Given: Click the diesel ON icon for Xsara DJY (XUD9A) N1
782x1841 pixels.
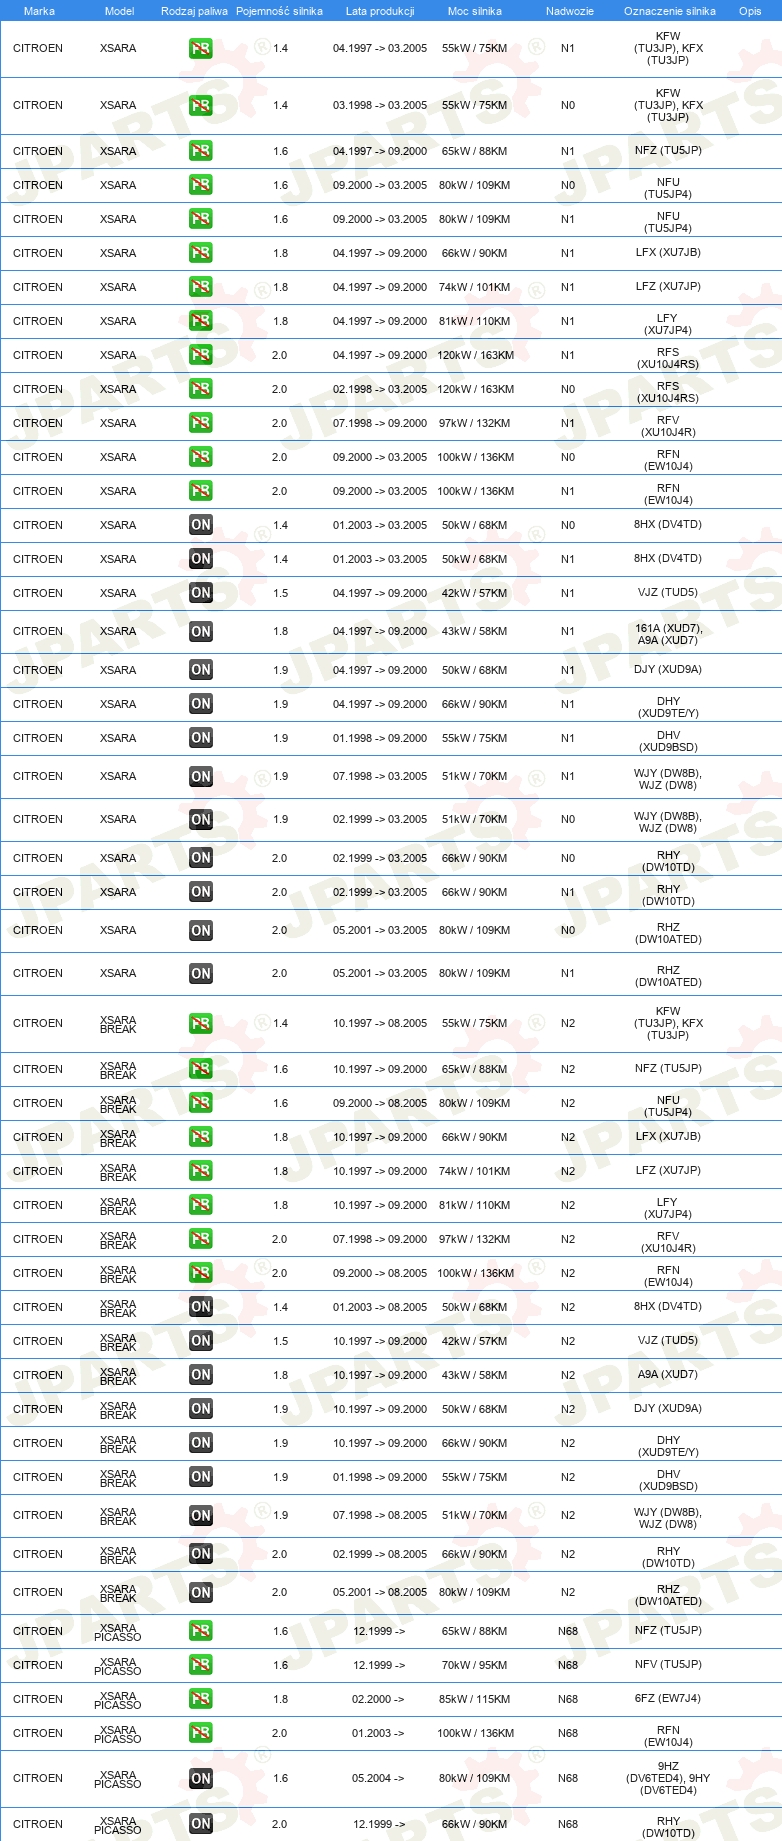Looking at the screenshot, I should tap(201, 670).
